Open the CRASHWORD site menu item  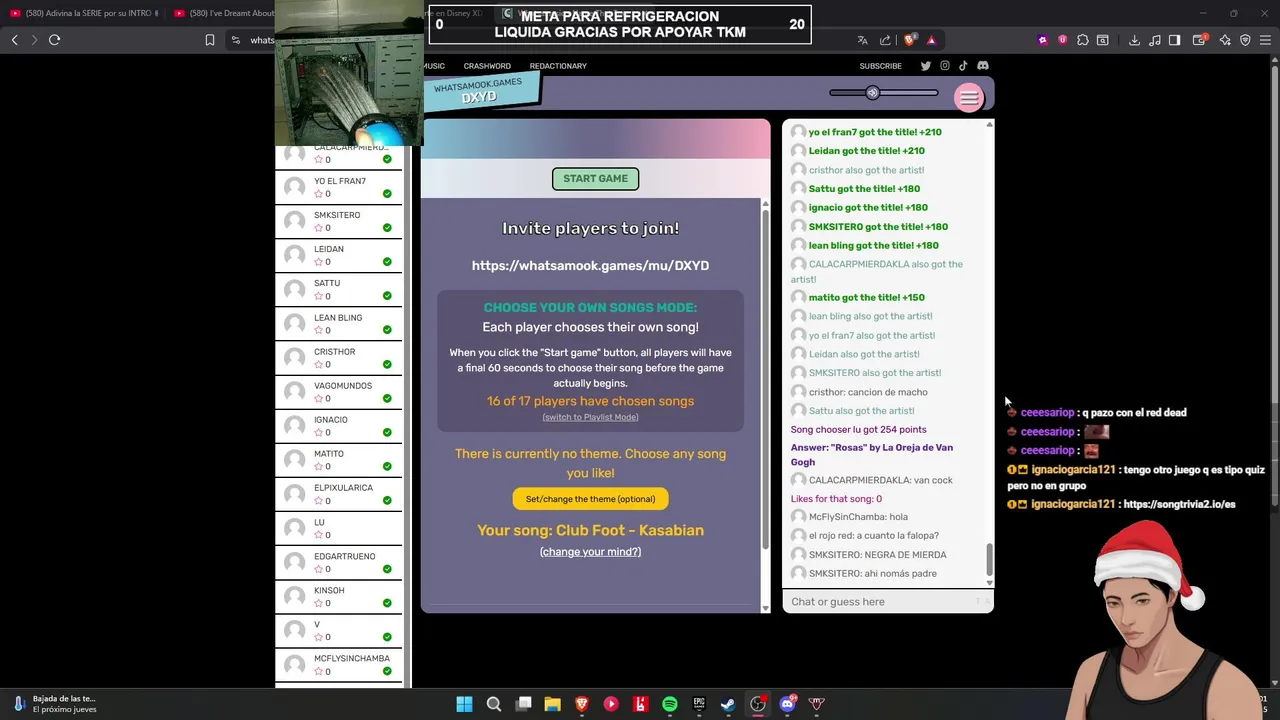pyautogui.click(x=487, y=66)
